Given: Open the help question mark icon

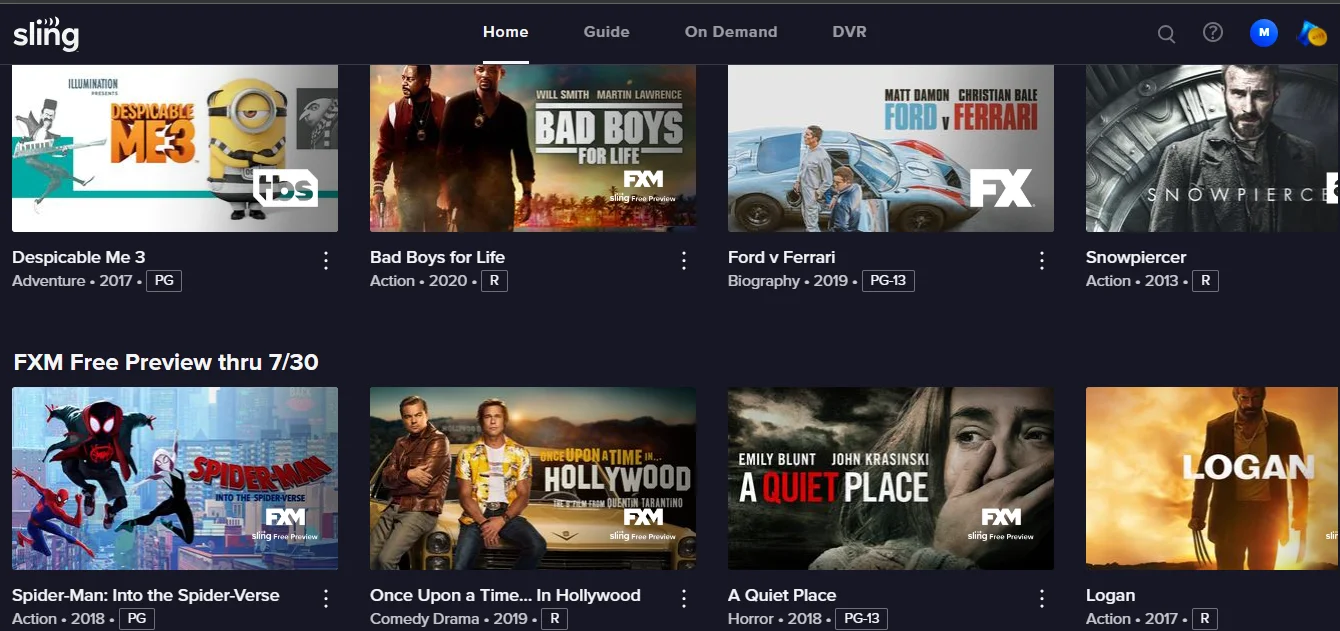Looking at the screenshot, I should pyautogui.click(x=1213, y=32).
